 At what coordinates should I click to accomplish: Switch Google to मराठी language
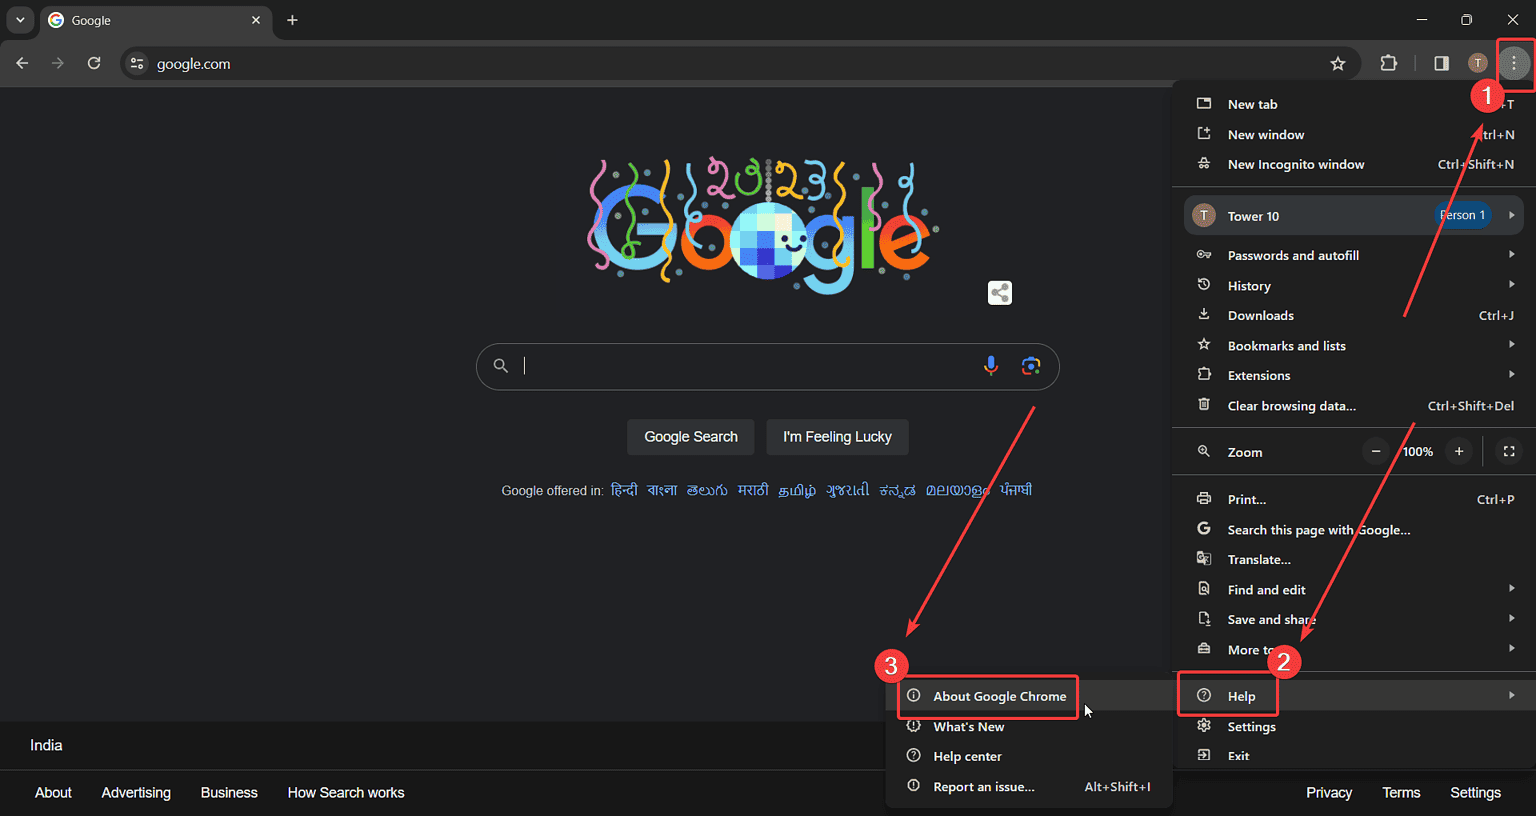(x=753, y=490)
